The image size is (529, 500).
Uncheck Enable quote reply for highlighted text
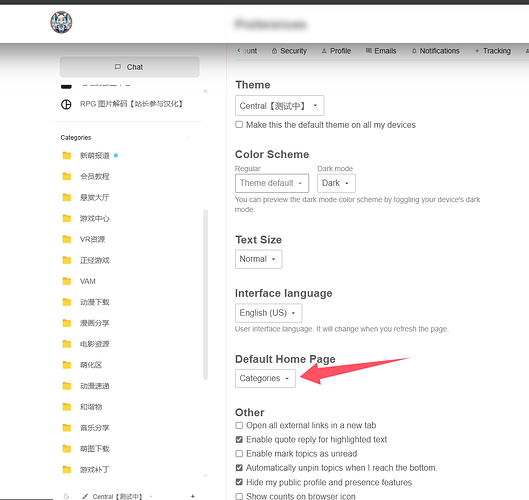(x=239, y=439)
